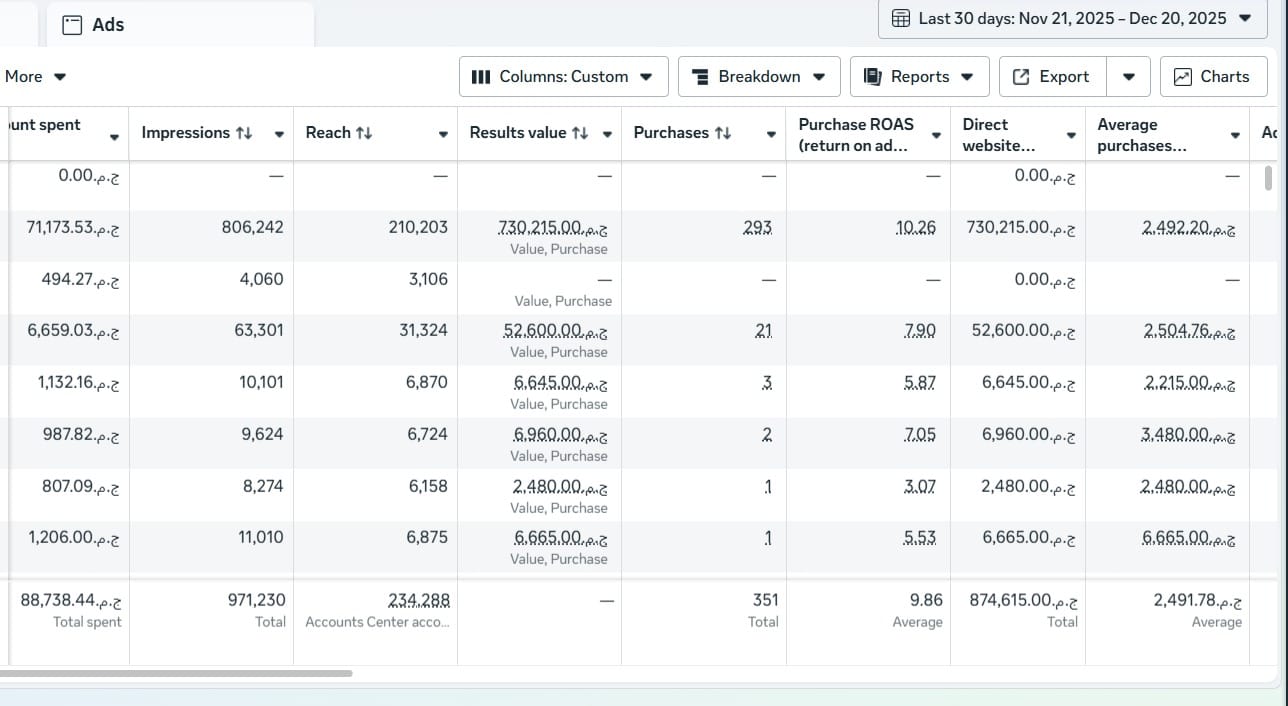Click the 10.26 purchase ROAS value
1288x706 pixels.
click(916, 228)
